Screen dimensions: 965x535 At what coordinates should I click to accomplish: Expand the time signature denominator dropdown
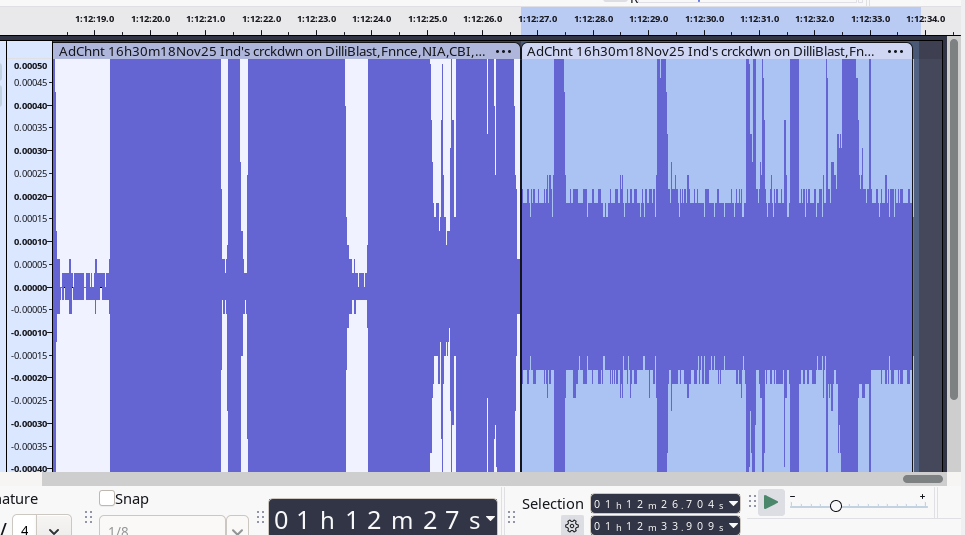(x=54, y=528)
